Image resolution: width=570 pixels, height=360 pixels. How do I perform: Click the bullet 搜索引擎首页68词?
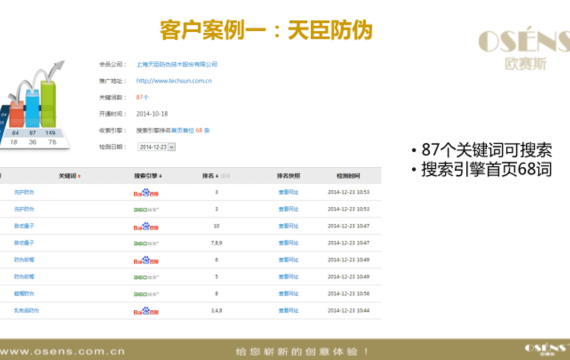coord(487,169)
